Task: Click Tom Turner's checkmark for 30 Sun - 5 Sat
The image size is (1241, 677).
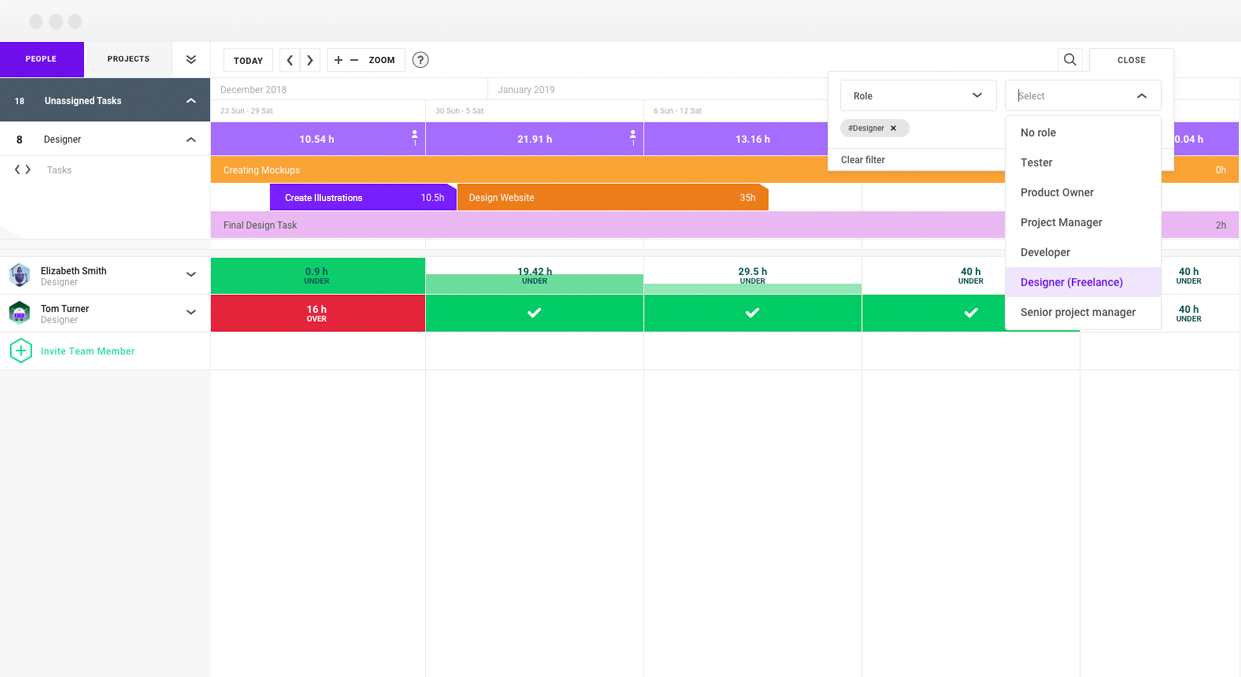Action: [x=534, y=313]
